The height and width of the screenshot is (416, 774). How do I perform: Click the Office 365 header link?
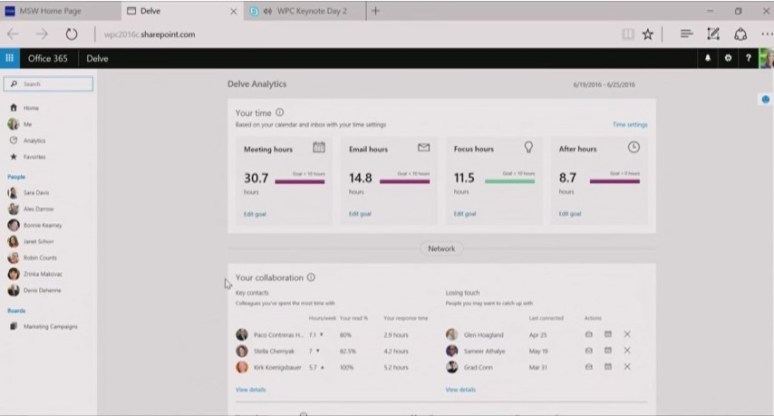pyautogui.click(x=47, y=58)
